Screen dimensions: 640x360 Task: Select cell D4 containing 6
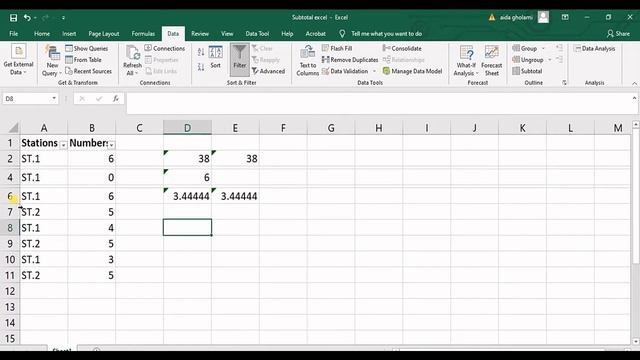187,177
